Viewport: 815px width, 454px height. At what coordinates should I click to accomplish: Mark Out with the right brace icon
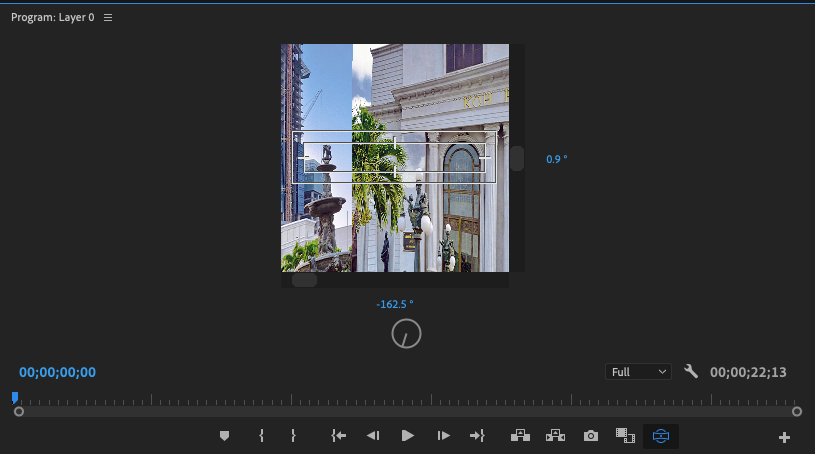tap(293, 436)
